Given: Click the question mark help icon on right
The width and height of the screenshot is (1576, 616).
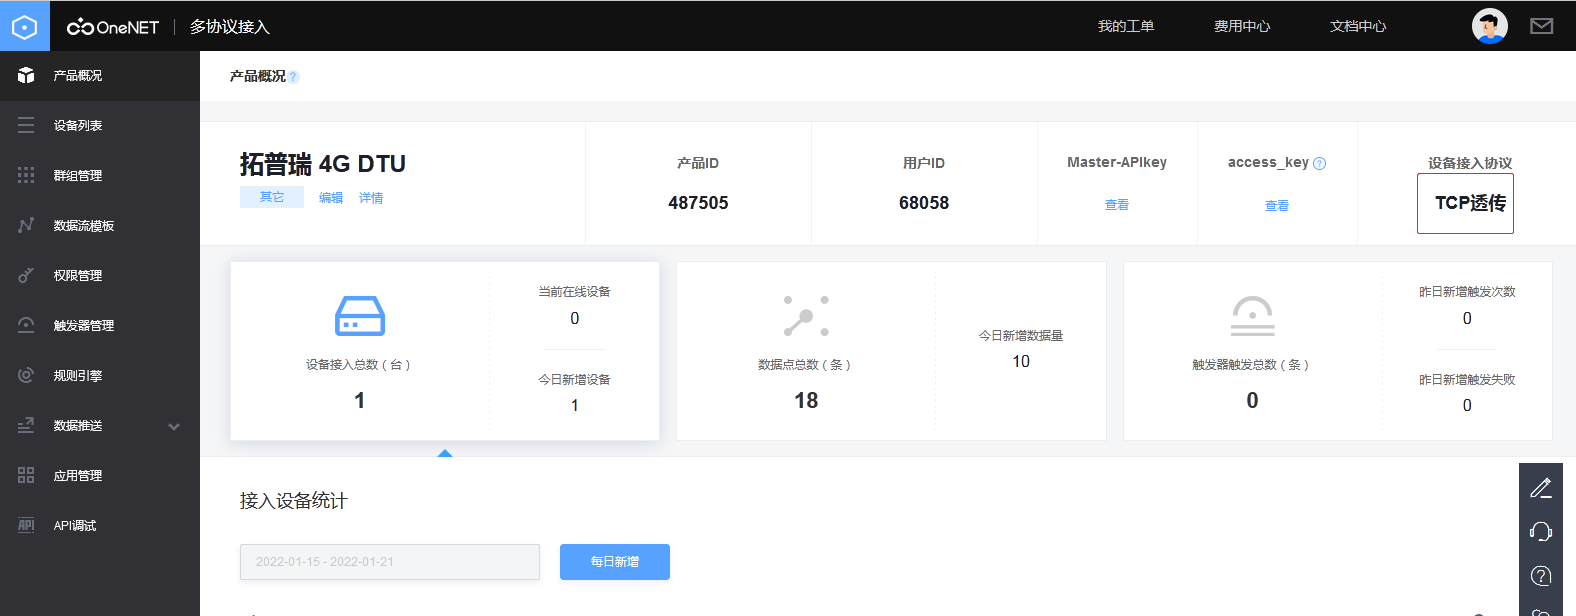Looking at the screenshot, I should point(1541,576).
